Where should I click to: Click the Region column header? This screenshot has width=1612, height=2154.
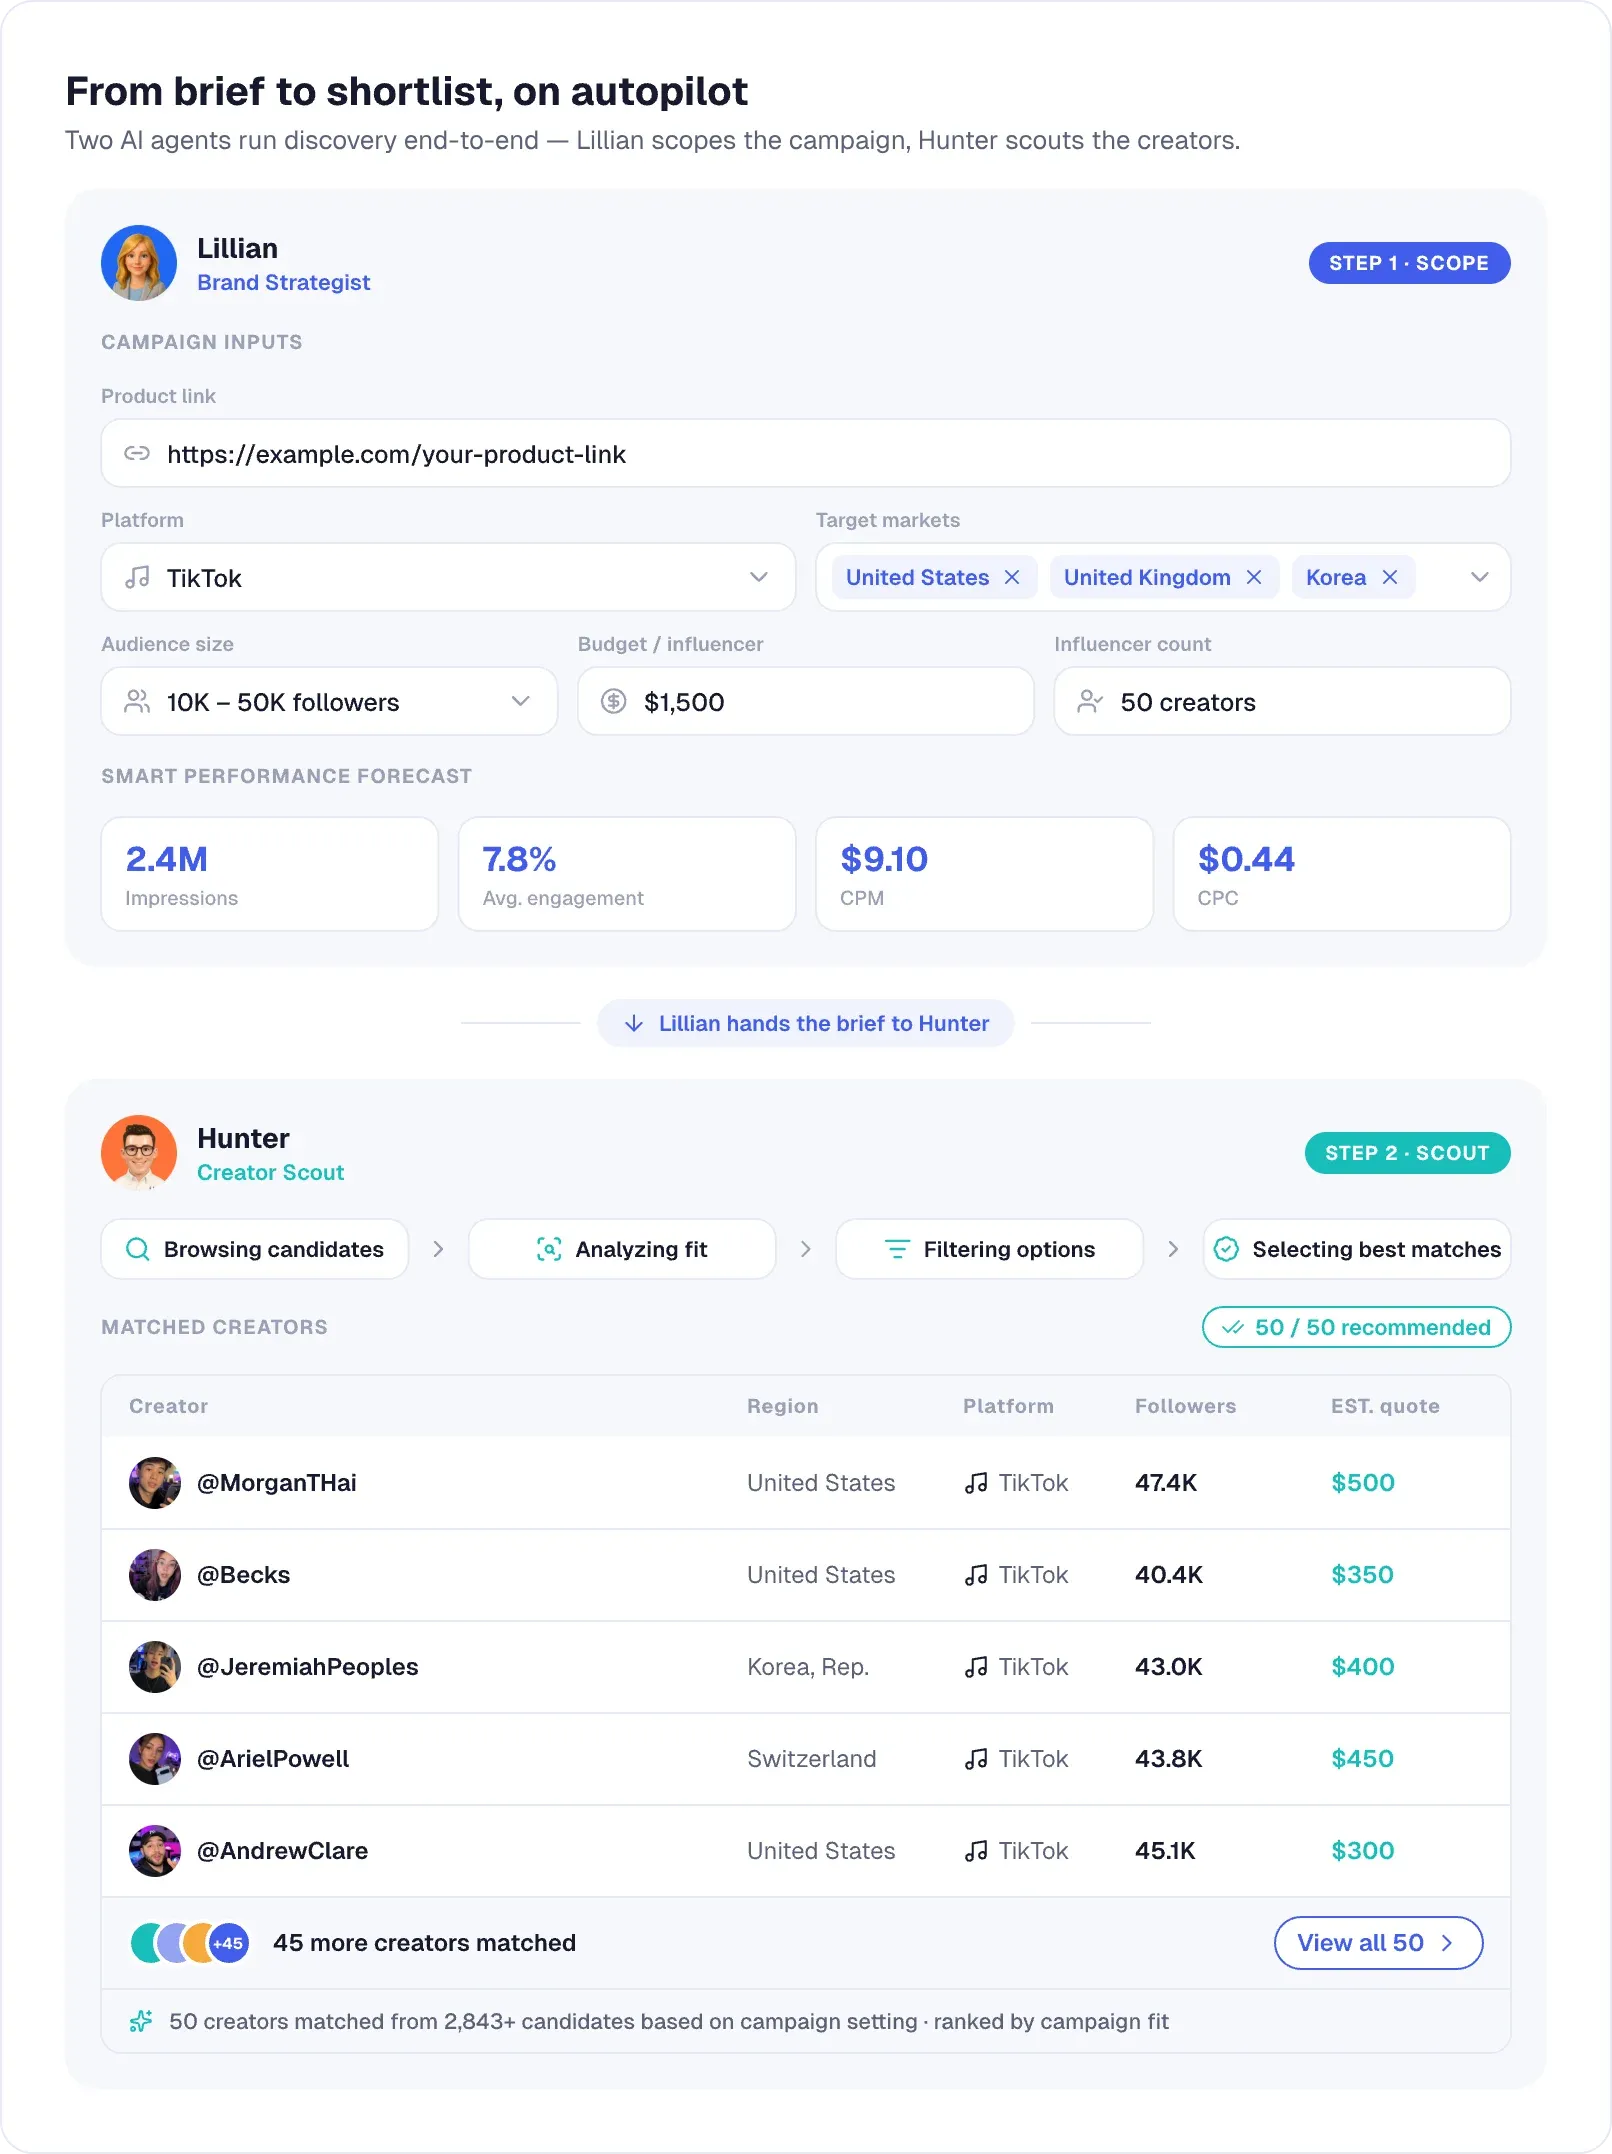coord(782,1406)
